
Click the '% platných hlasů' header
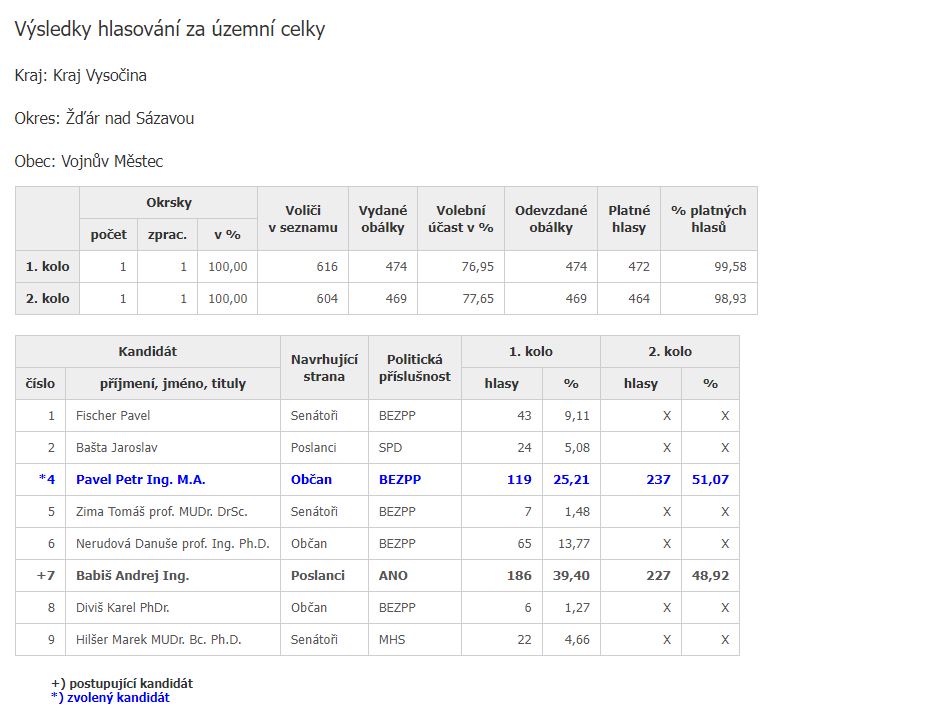point(708,219)
